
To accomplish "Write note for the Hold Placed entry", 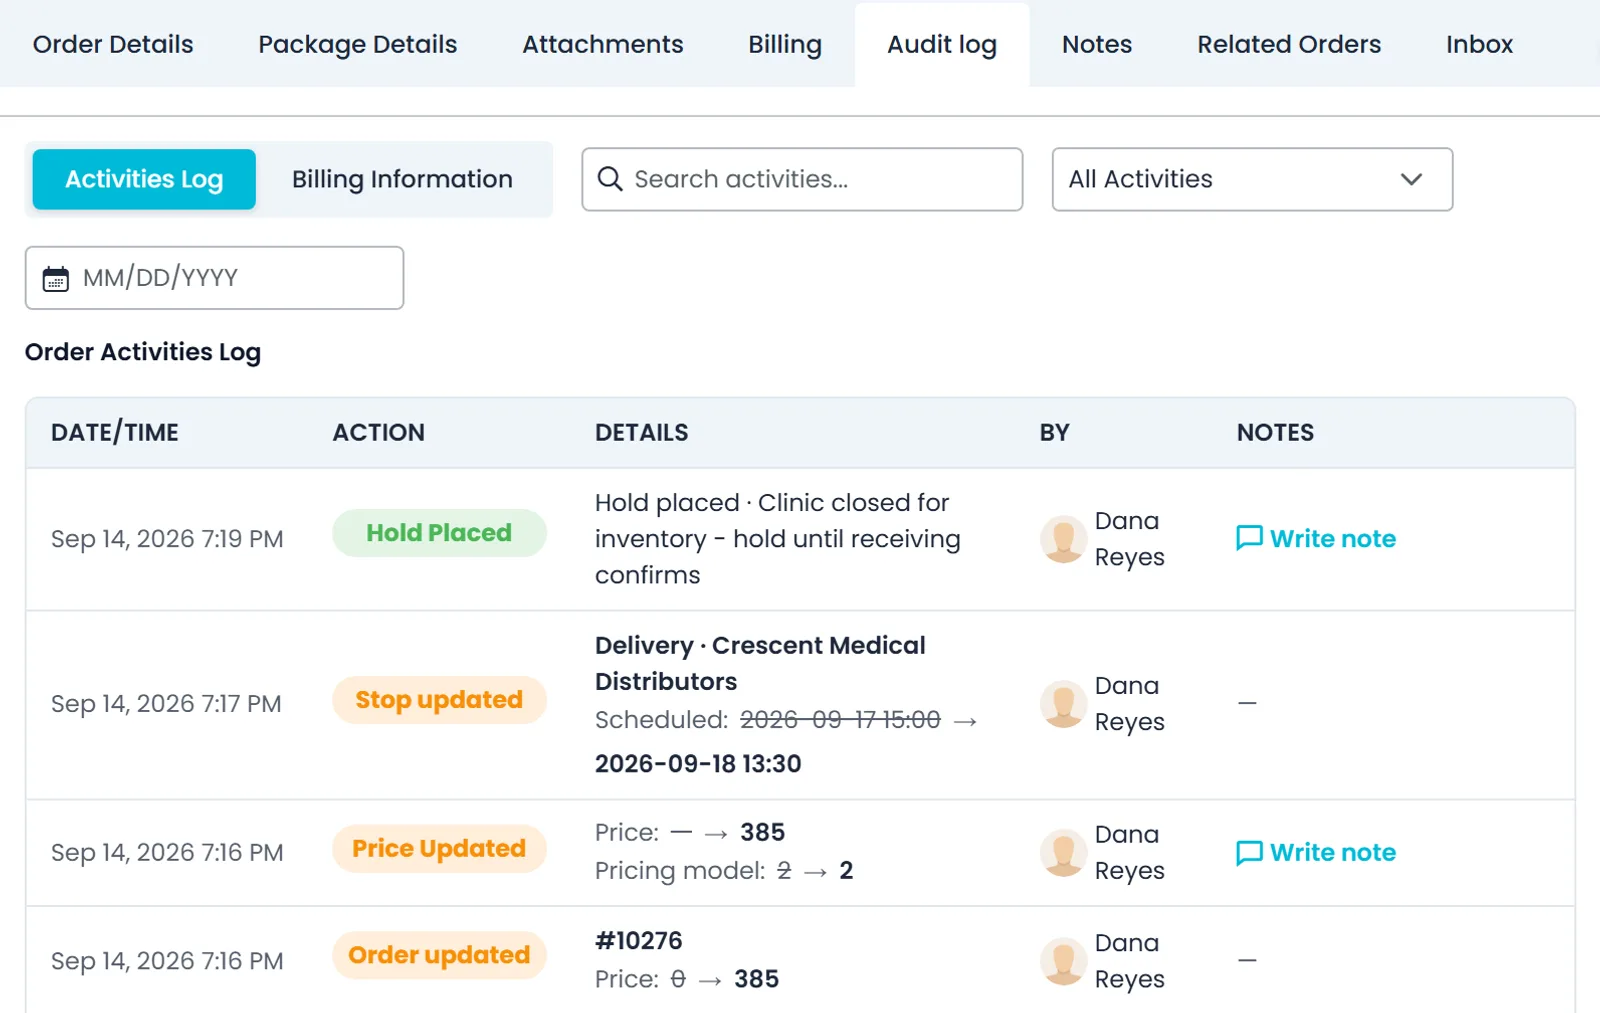I will coord(1316,539).
